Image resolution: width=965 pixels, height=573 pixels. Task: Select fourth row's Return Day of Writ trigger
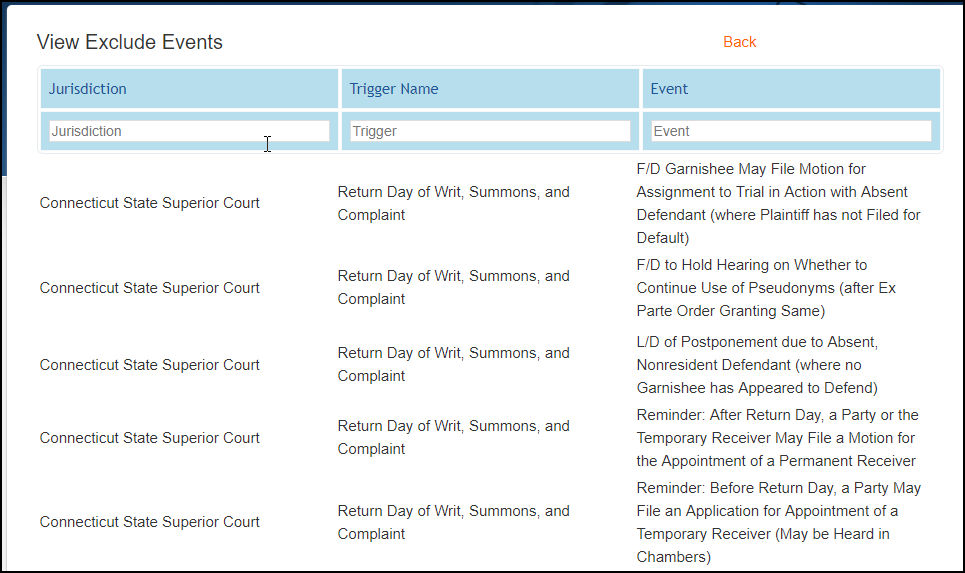pyautogui.click(x=454, y=438)
